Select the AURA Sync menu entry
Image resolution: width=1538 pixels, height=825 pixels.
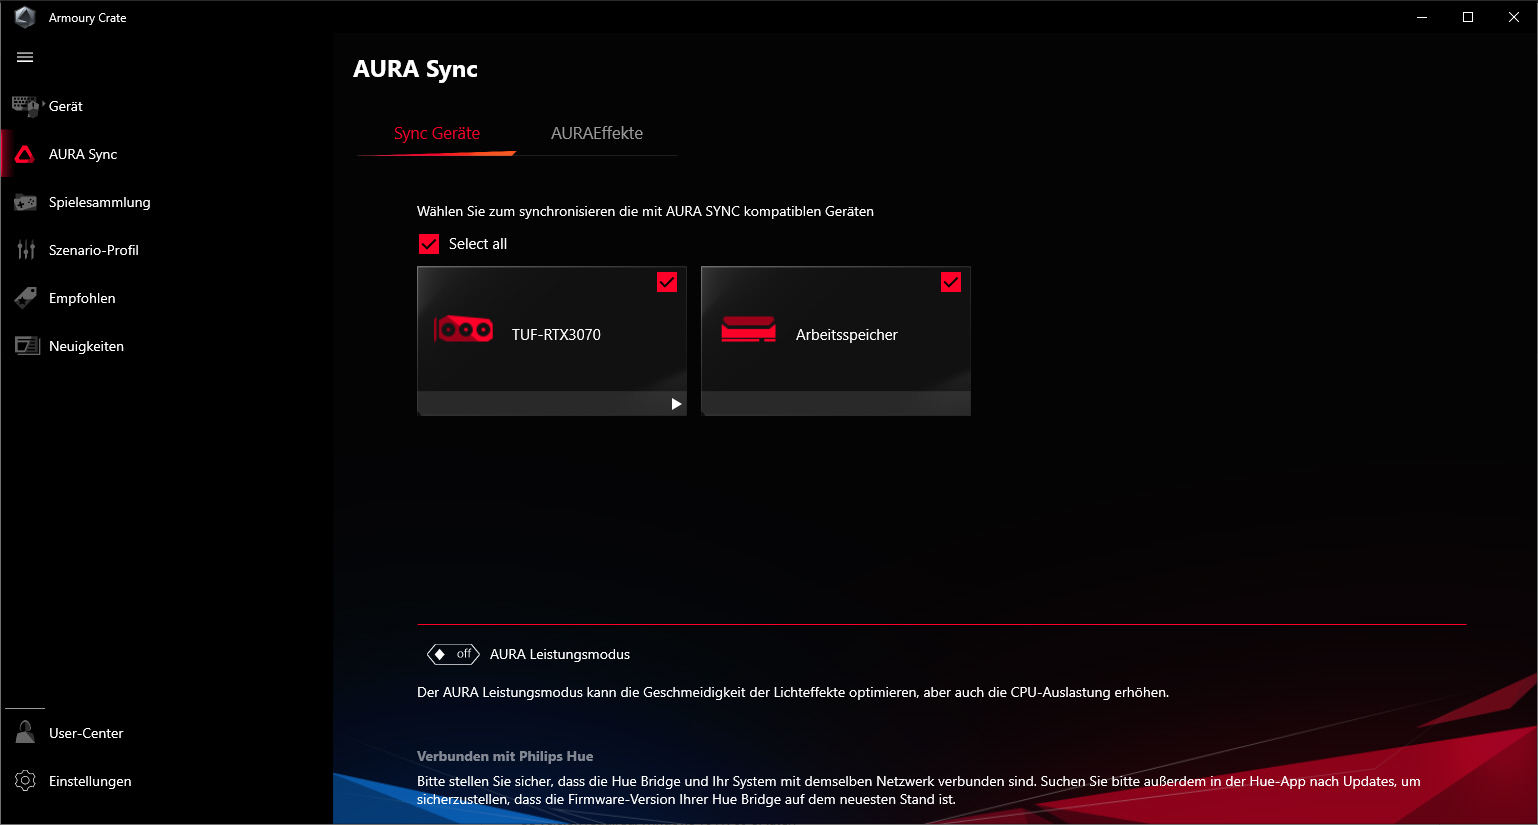point(166,154)
